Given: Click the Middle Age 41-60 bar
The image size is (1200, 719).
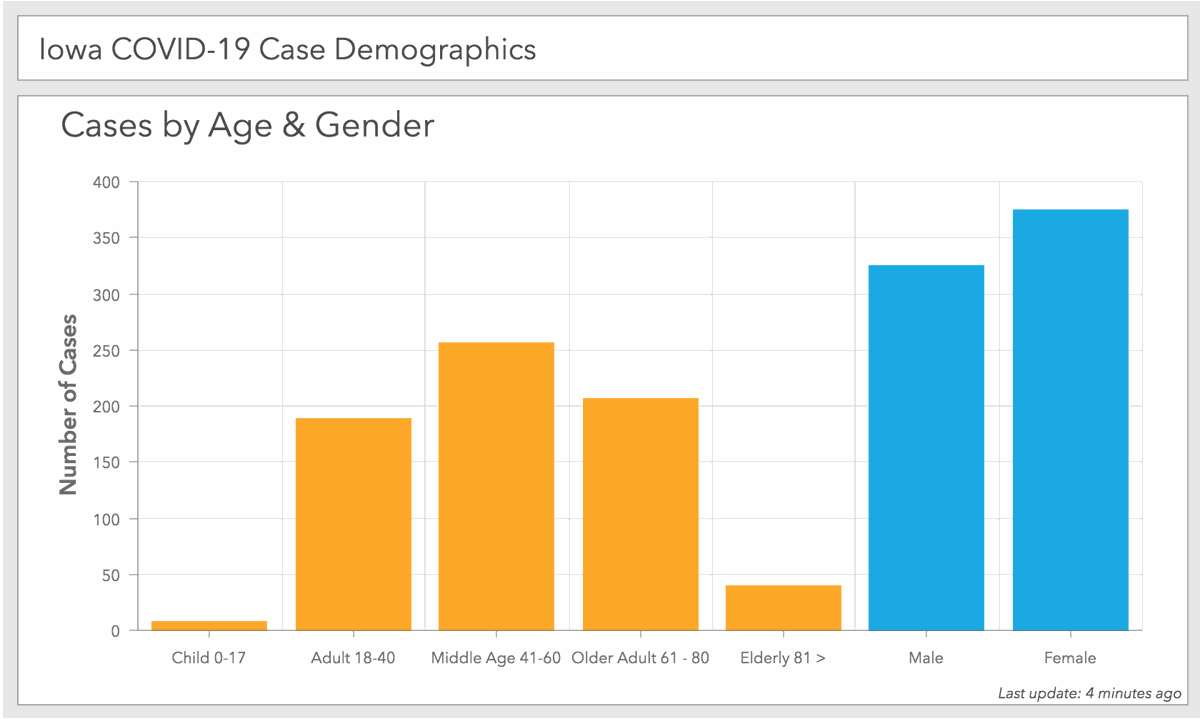Looking at the screenshot, I should pos(497,486).
